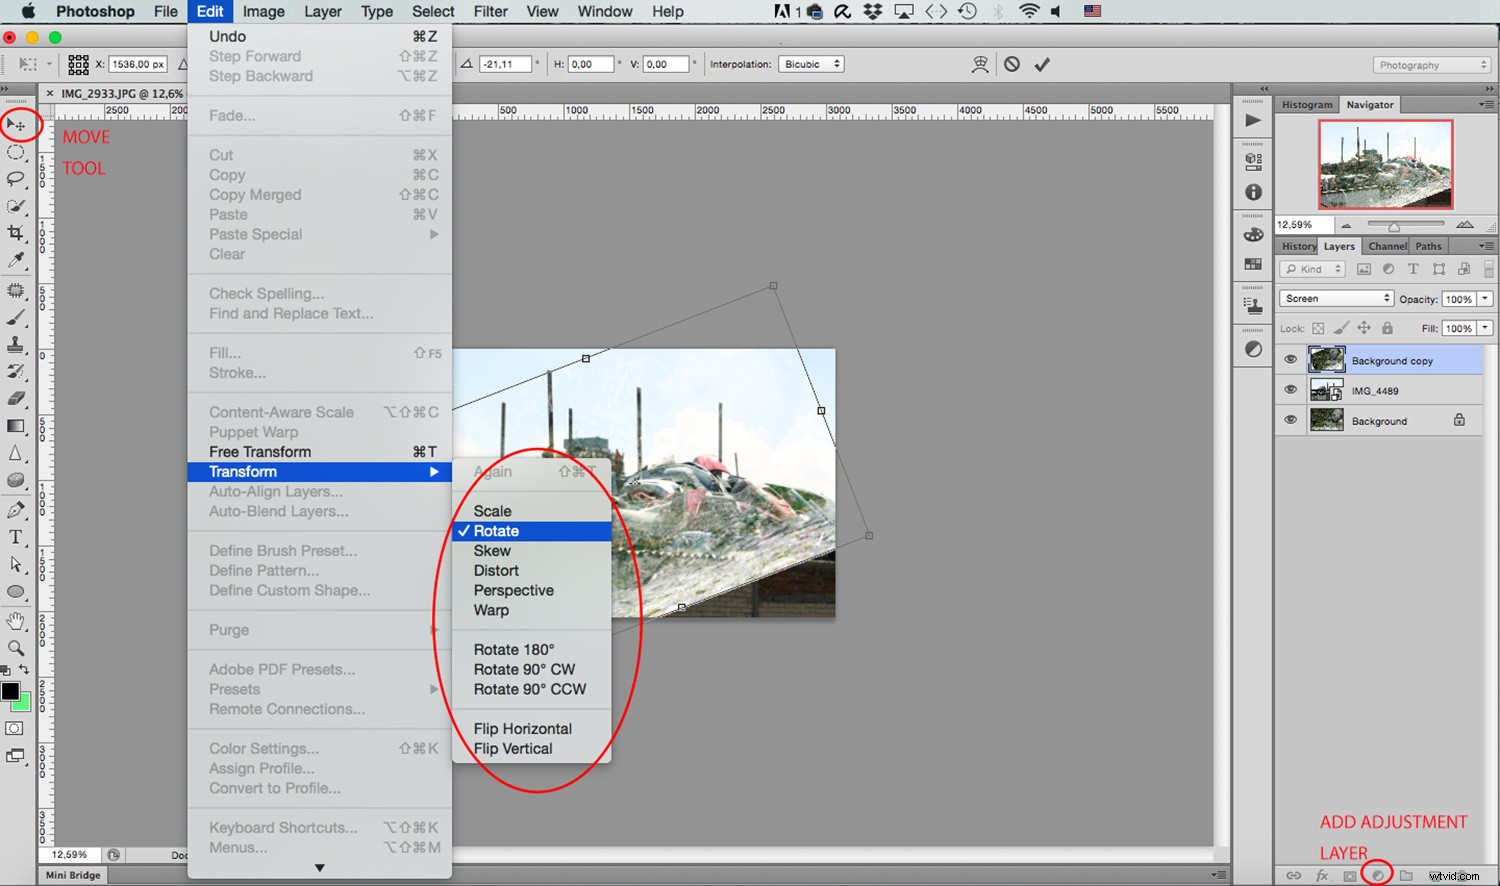Image resolution: width=1500 pixels, height=886 pixels.
Task: Select the Horizontal Type tool
Action: pyautogui.click(x=17, y=537)
